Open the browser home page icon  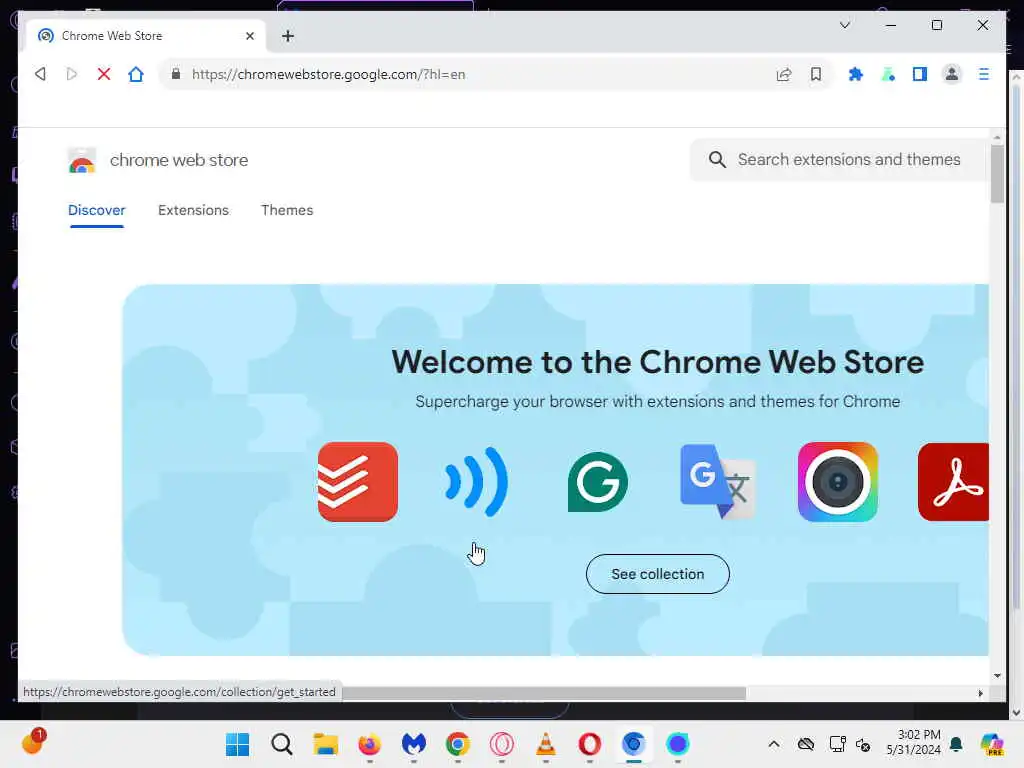point(136,74)
